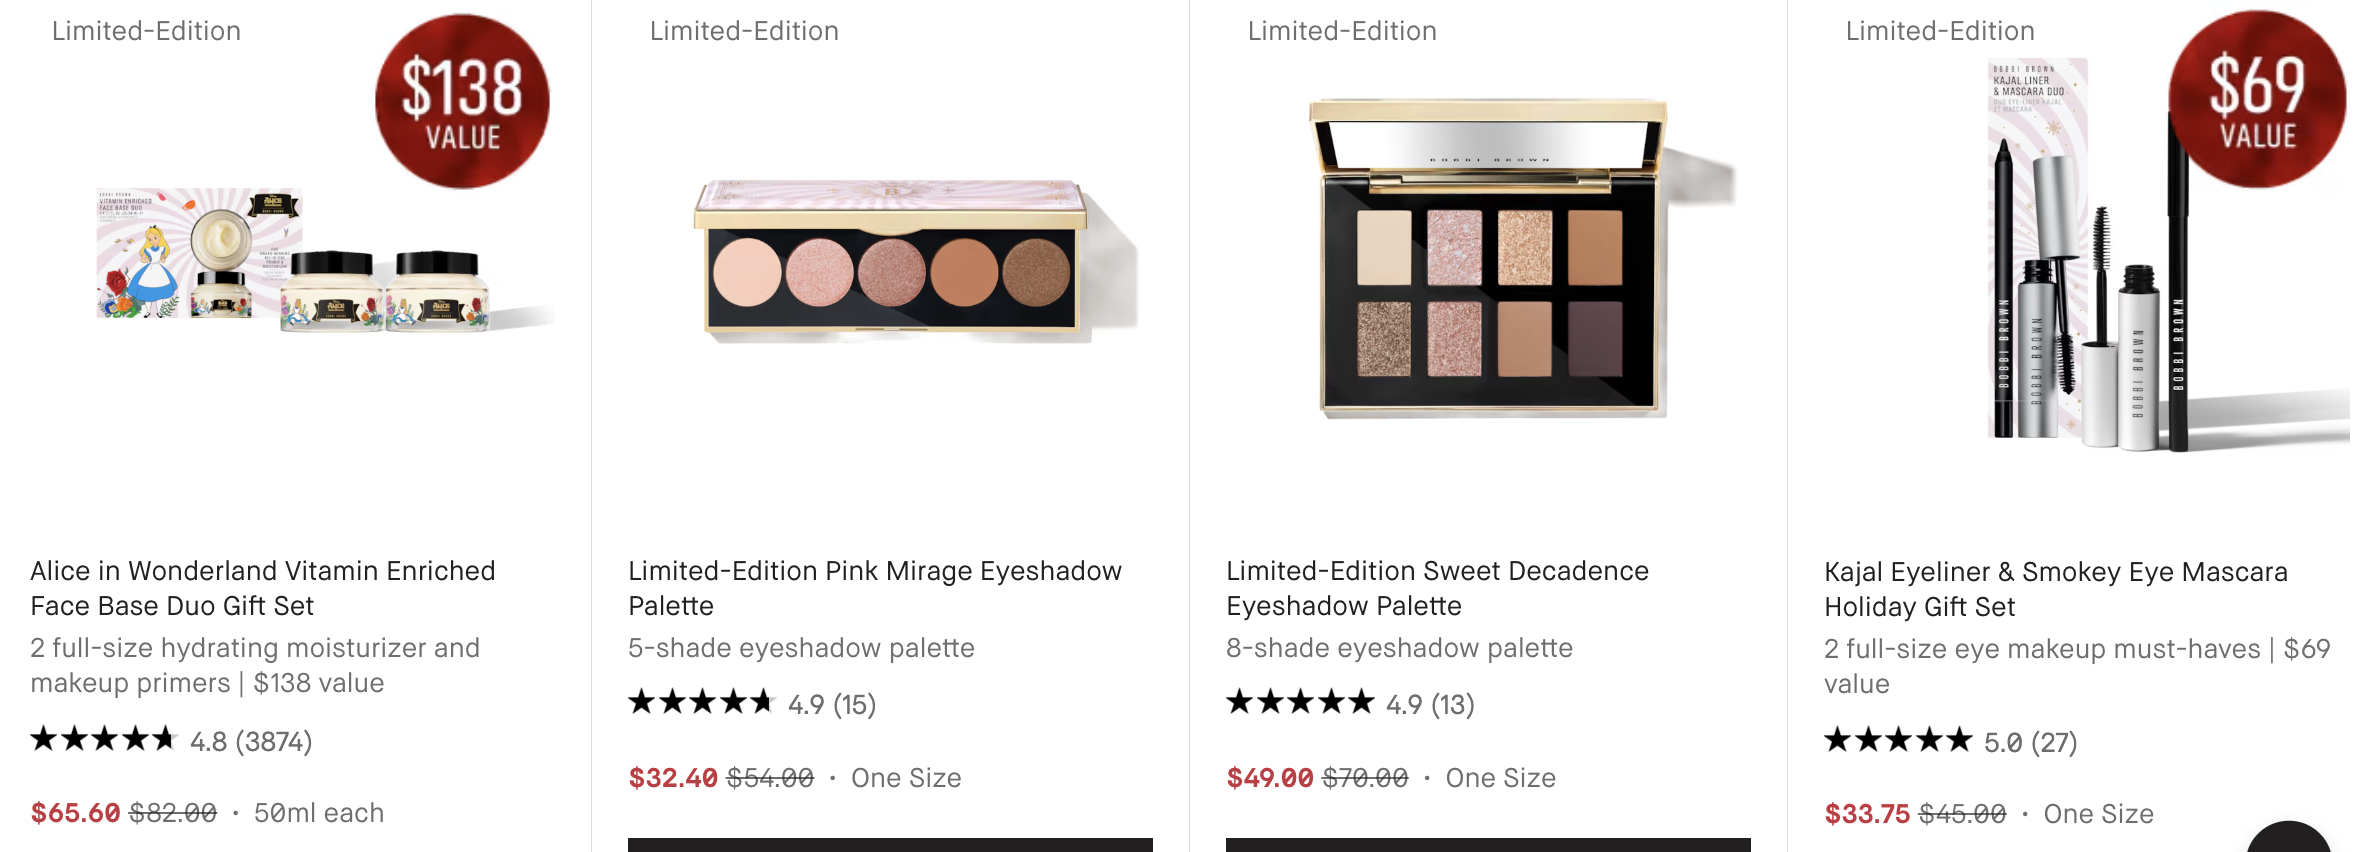Click the Kajal Eyeliner set star rating
This screenshot has width=2362, height=852.
tap(1897, 741)
